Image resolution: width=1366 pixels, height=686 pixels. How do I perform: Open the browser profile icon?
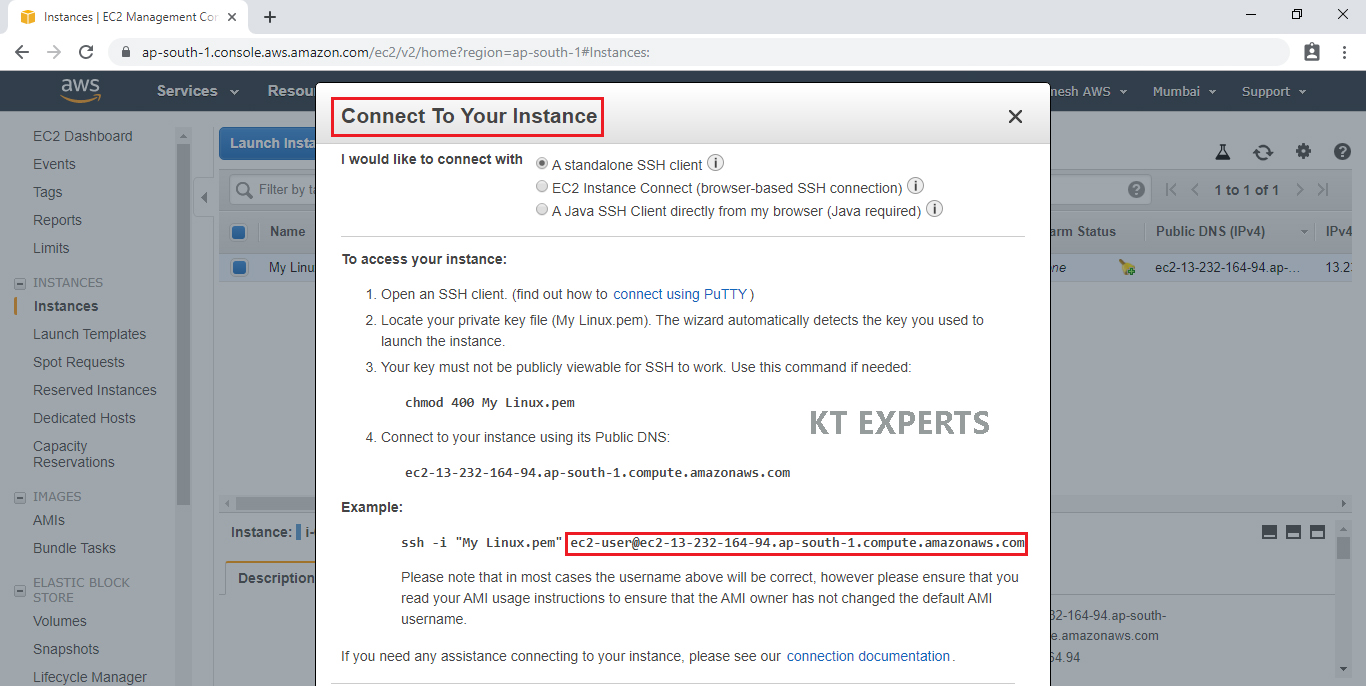(1312, 52)
